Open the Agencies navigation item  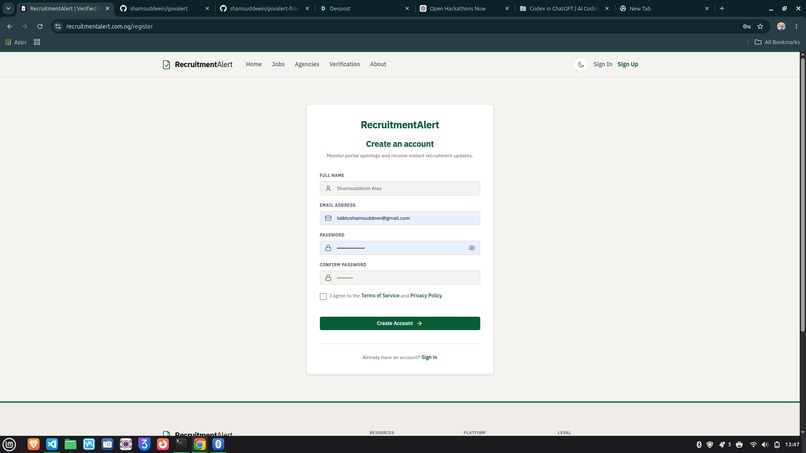click(x=307, y=64)
